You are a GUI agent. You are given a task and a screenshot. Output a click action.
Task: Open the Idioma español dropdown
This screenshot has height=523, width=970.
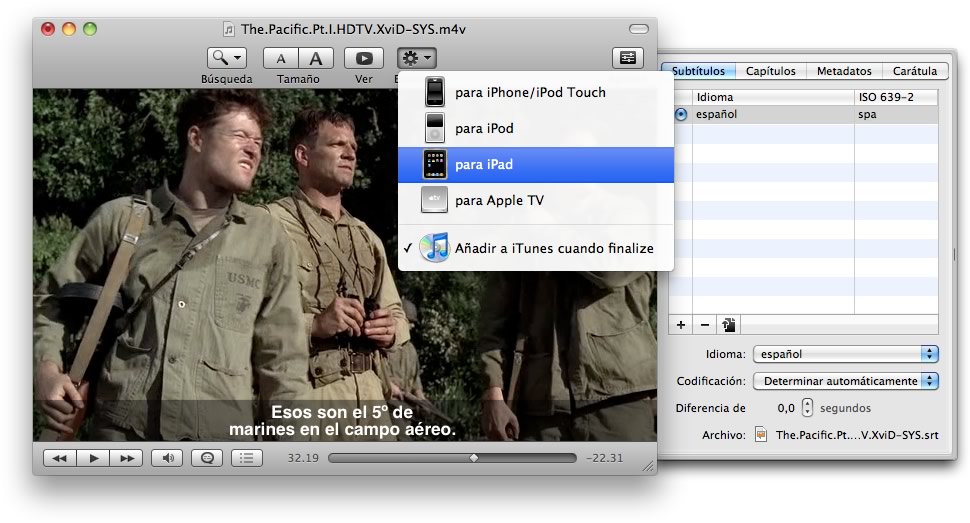click(x=846, y=354)
